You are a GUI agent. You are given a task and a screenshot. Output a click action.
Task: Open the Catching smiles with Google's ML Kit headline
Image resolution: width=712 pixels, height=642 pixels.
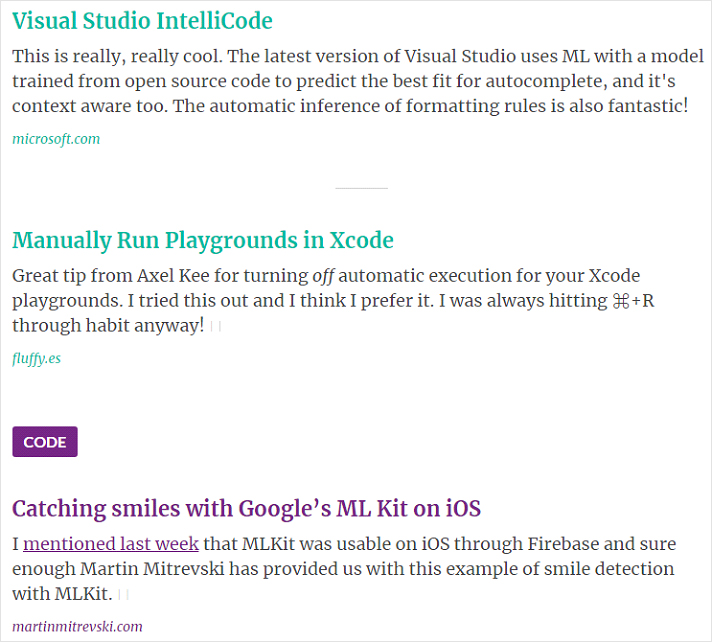click(x=247, y=508)
